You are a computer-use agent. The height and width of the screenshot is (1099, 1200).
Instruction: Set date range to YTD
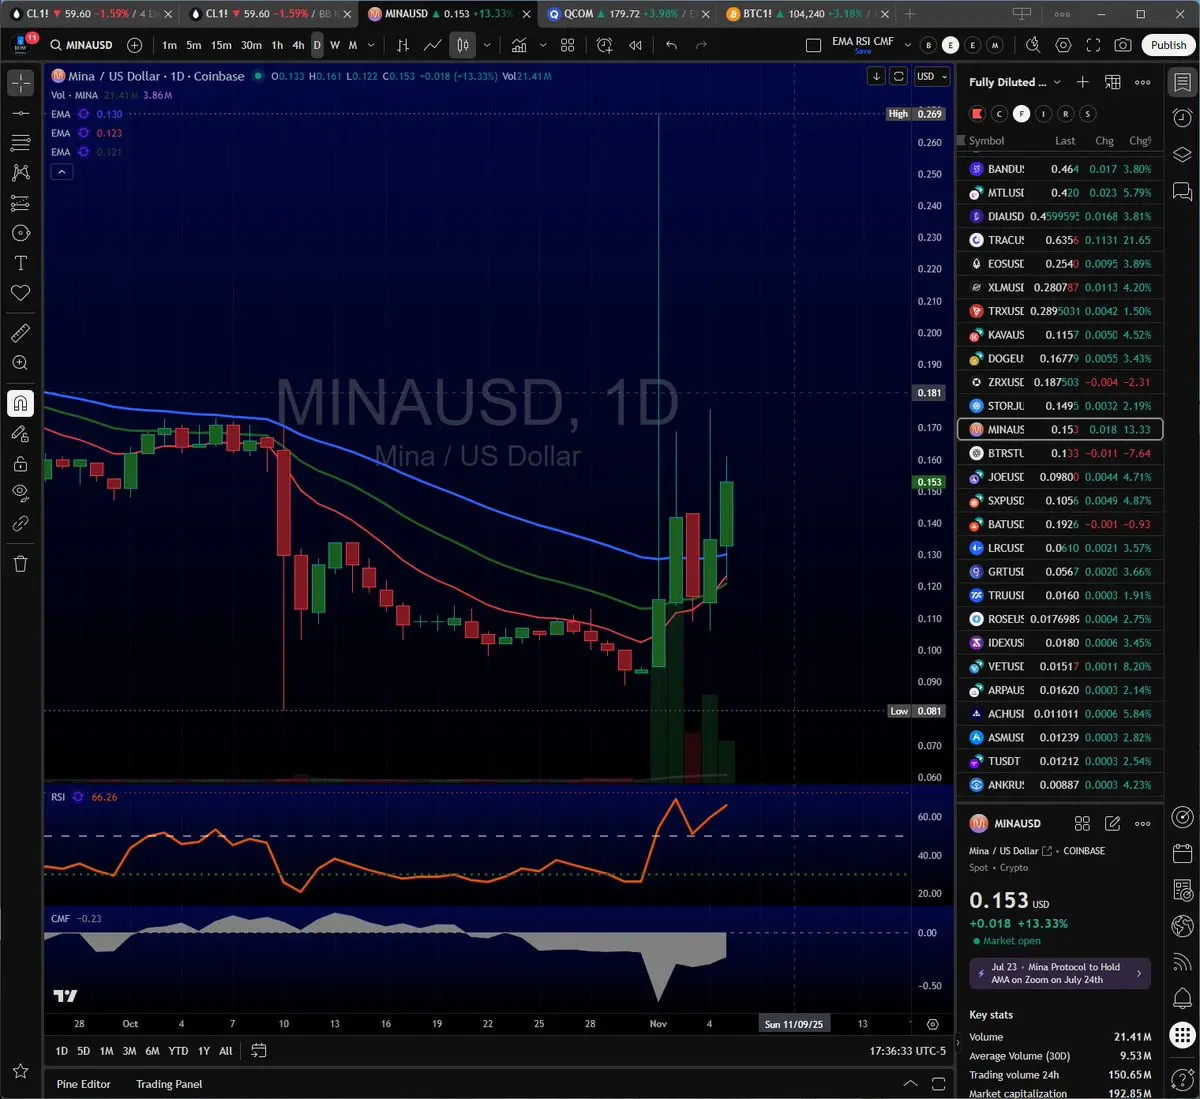click(x=178, y=1051)
